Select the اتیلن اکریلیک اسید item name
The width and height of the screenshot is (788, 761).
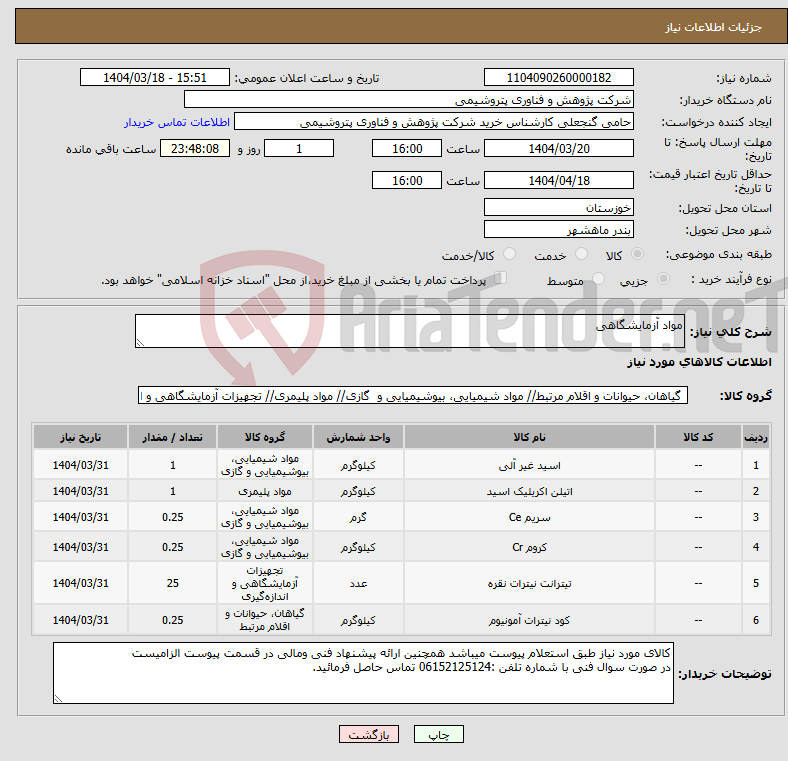529,492
